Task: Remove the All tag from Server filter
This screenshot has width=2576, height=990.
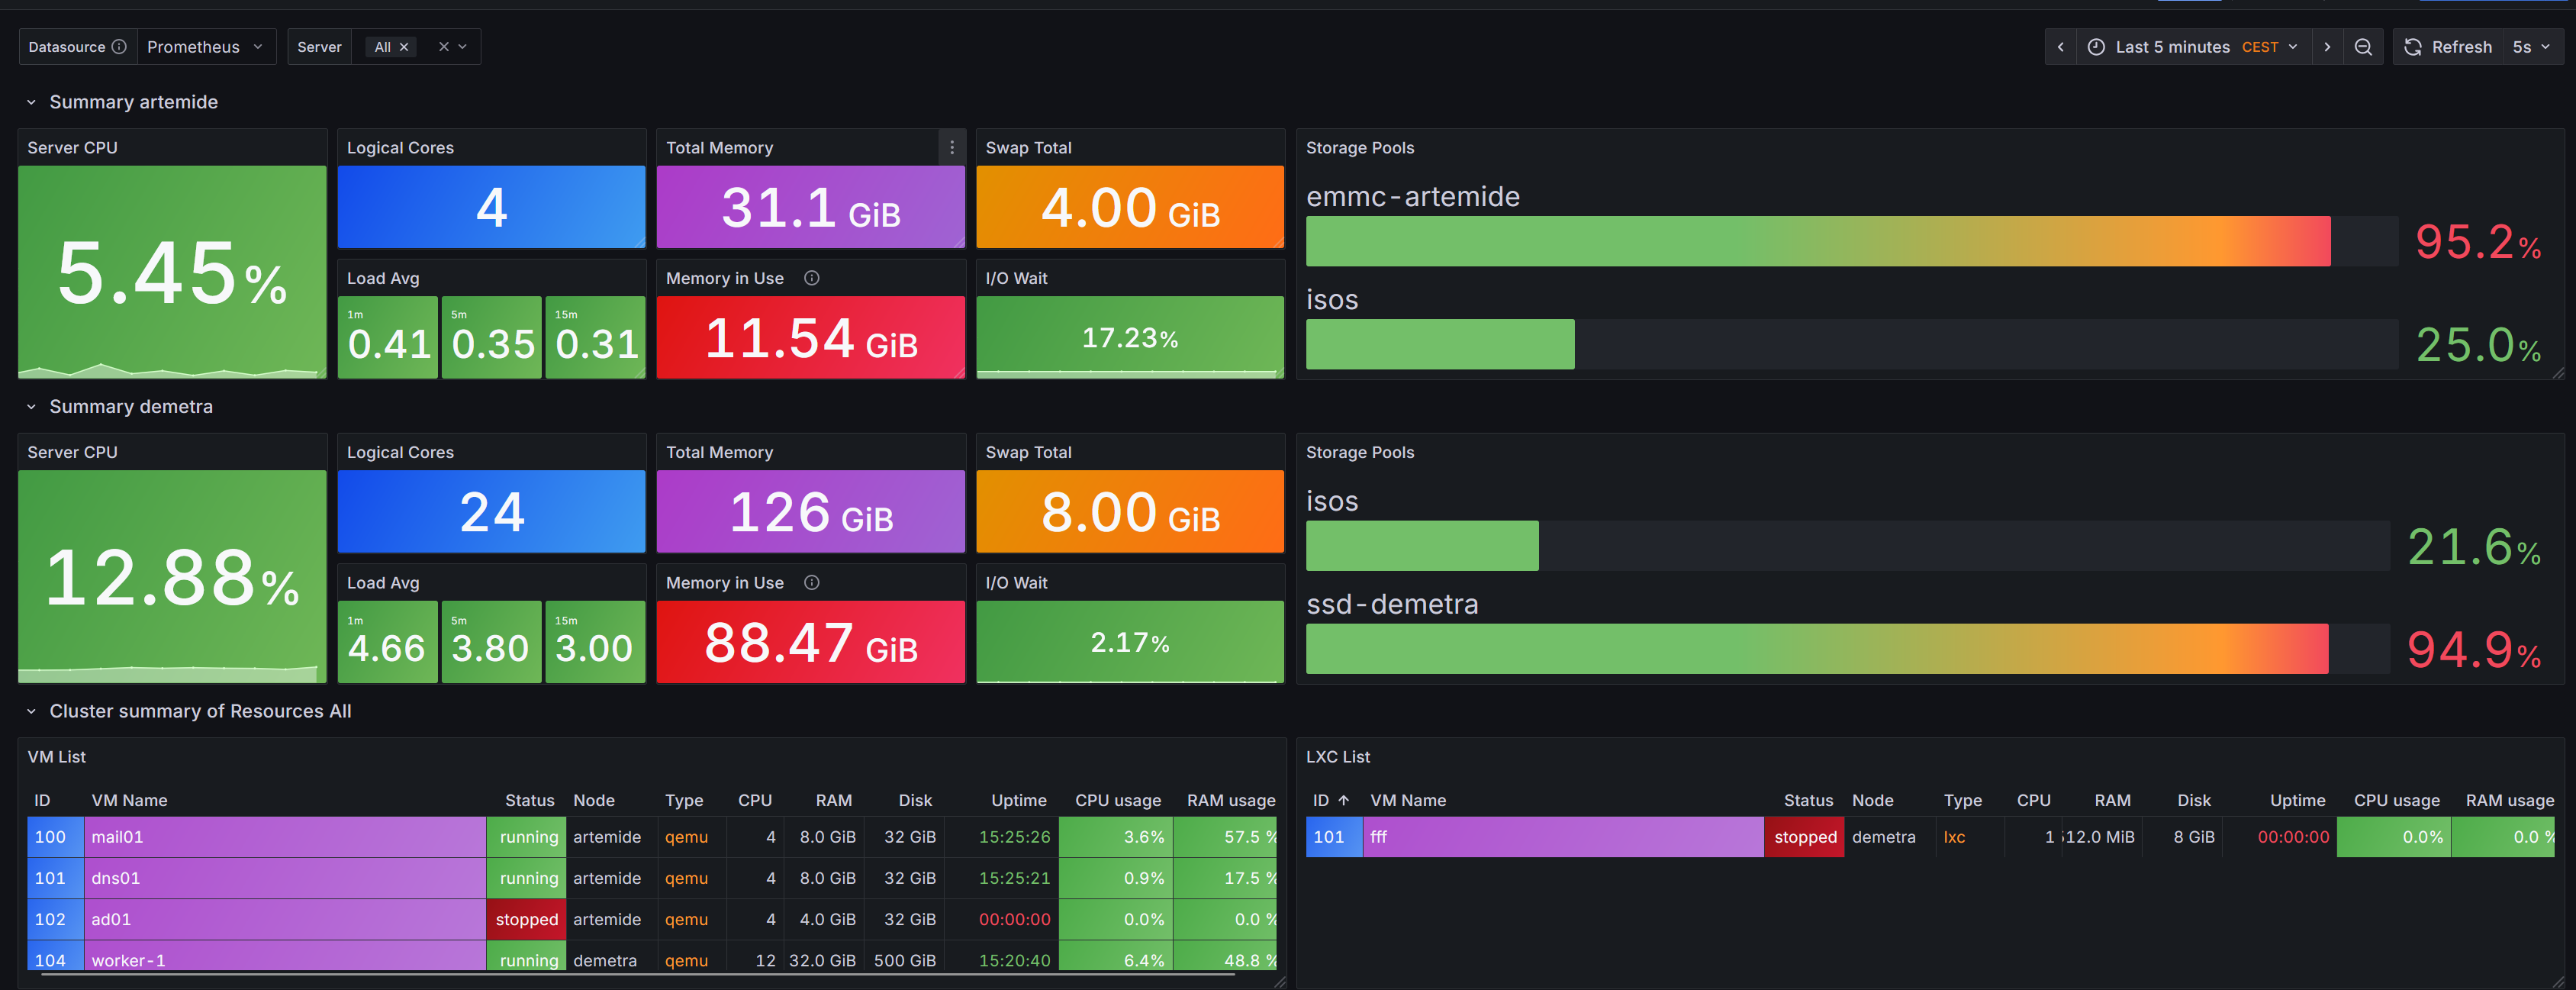Action: click(404, 47)
